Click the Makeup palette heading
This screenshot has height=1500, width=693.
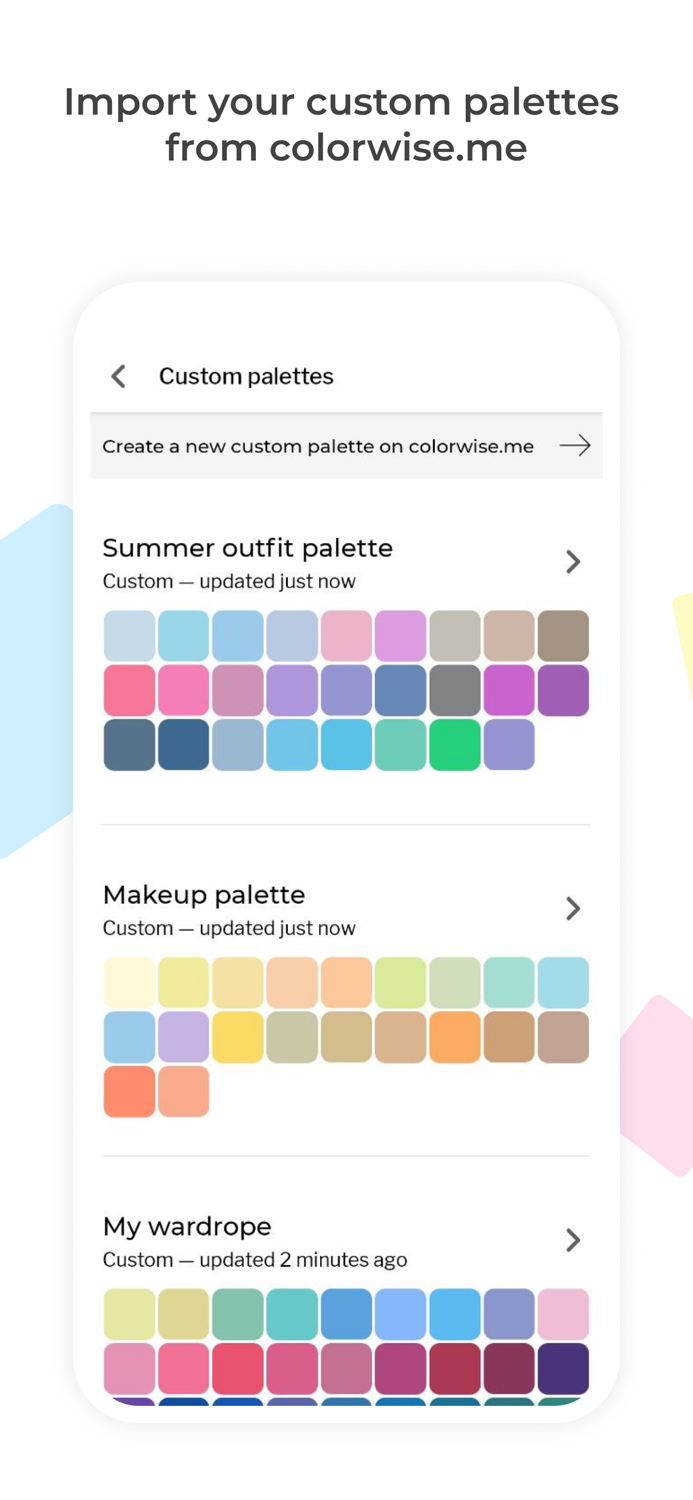(204, 895)
